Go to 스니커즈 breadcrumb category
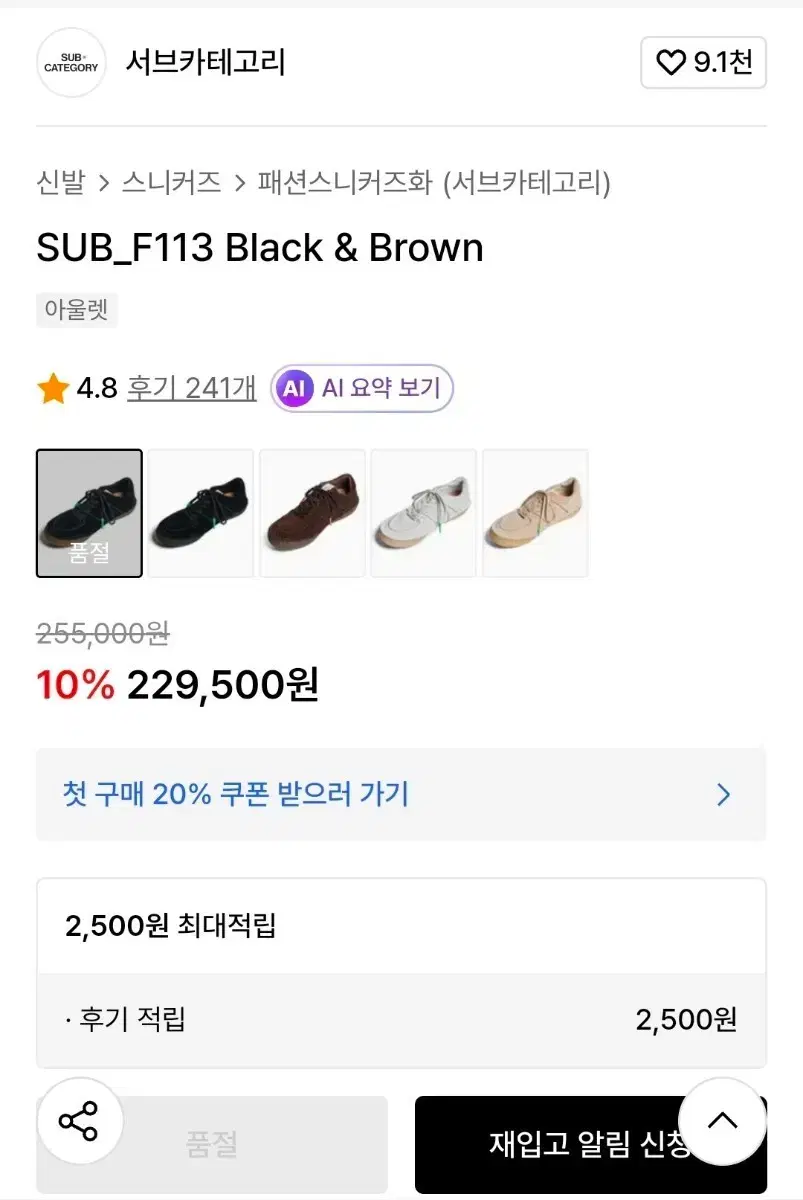 pyautogui.click(x=171, y=183)
